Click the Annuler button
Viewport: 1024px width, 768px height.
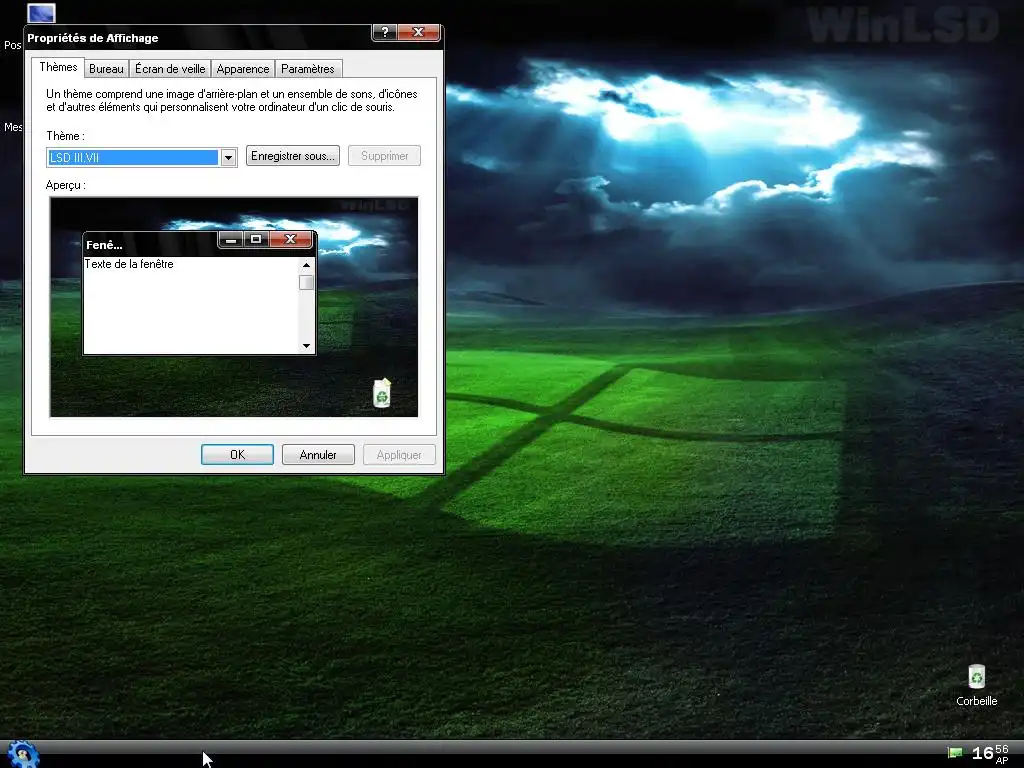click(318, 455)
